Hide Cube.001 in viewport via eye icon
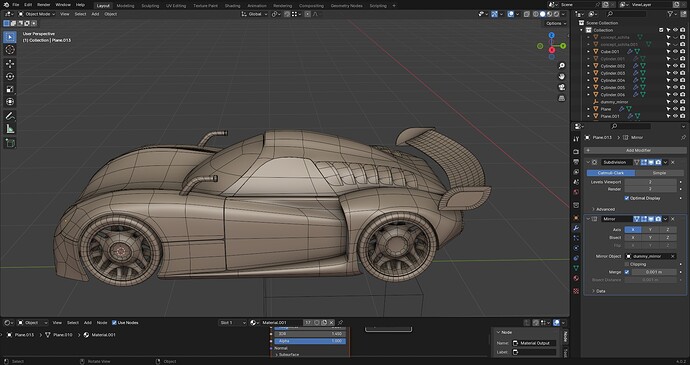This screenshot has height=365, width=690. coord(675,52)
